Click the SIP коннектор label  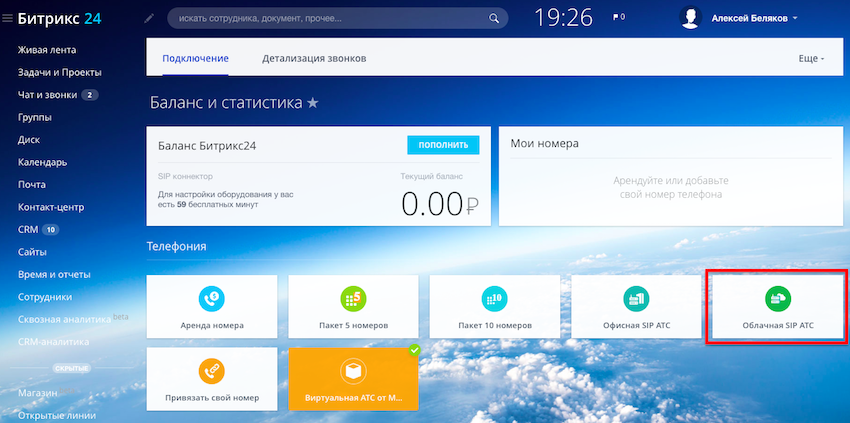185,176
